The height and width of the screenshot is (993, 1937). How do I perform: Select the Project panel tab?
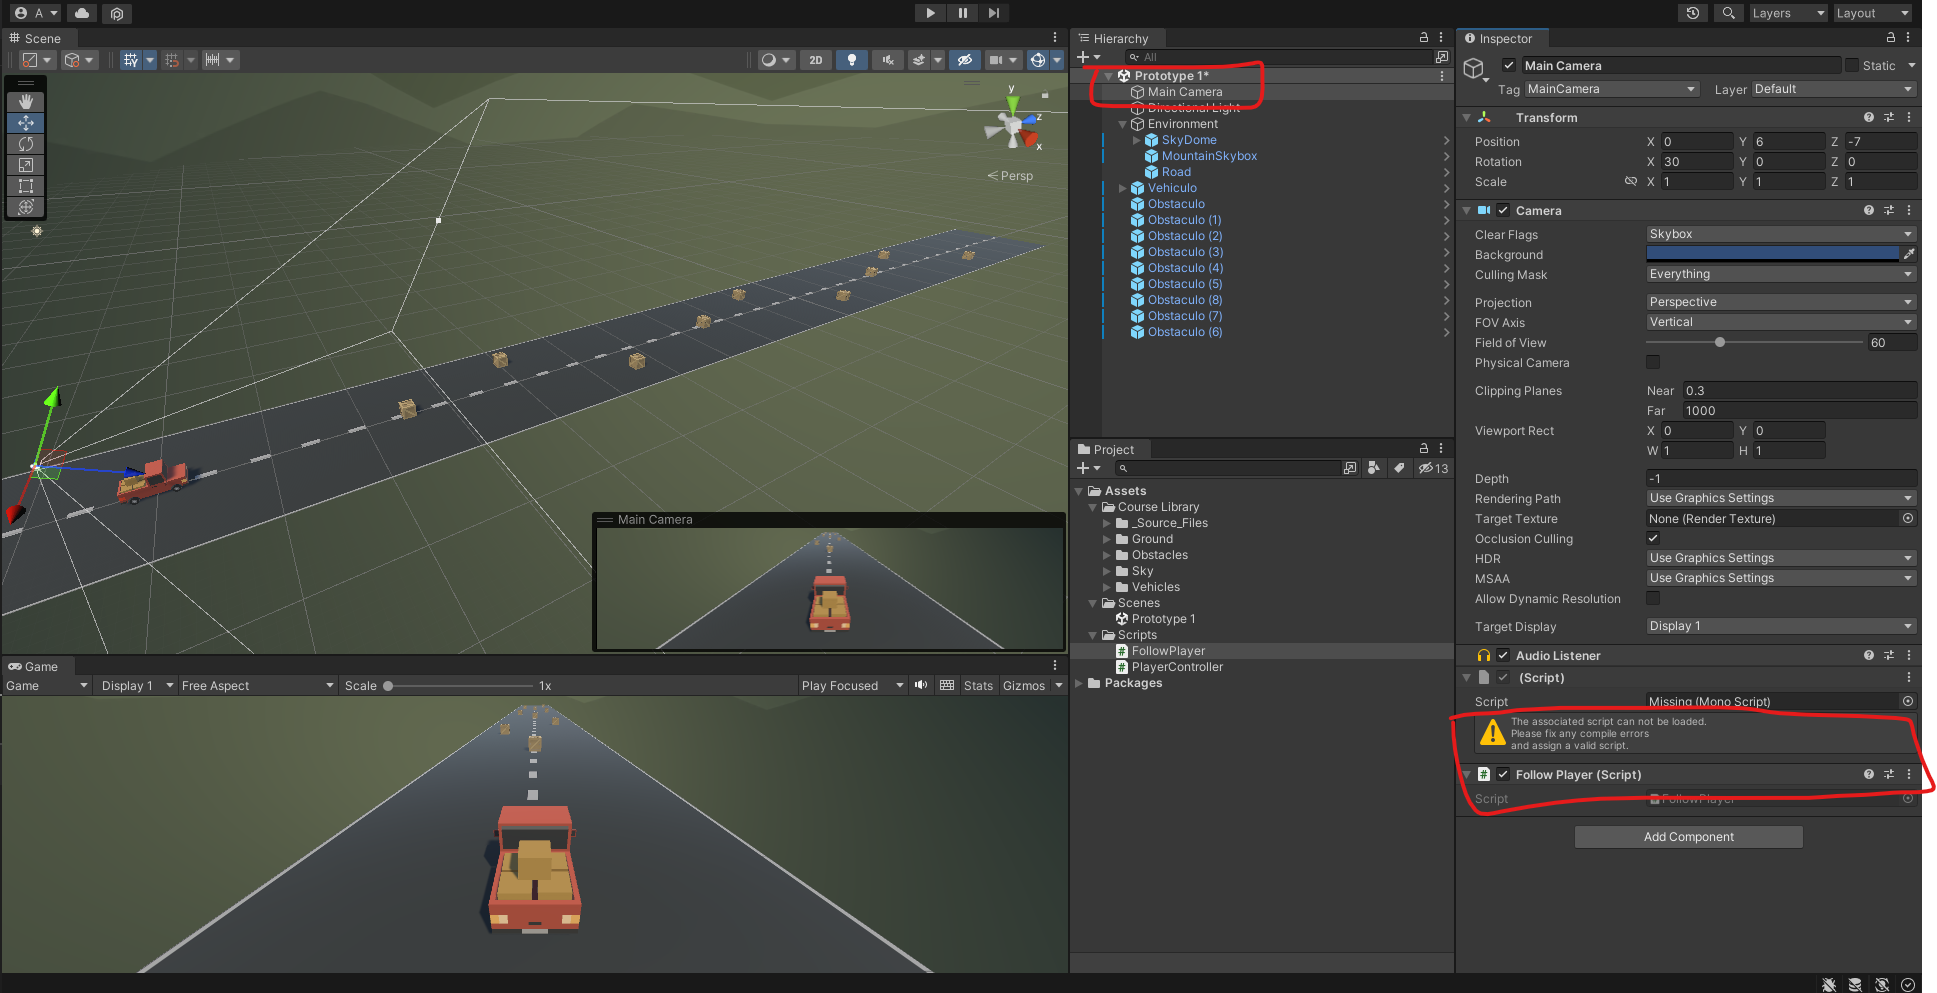pos(1112,450)
